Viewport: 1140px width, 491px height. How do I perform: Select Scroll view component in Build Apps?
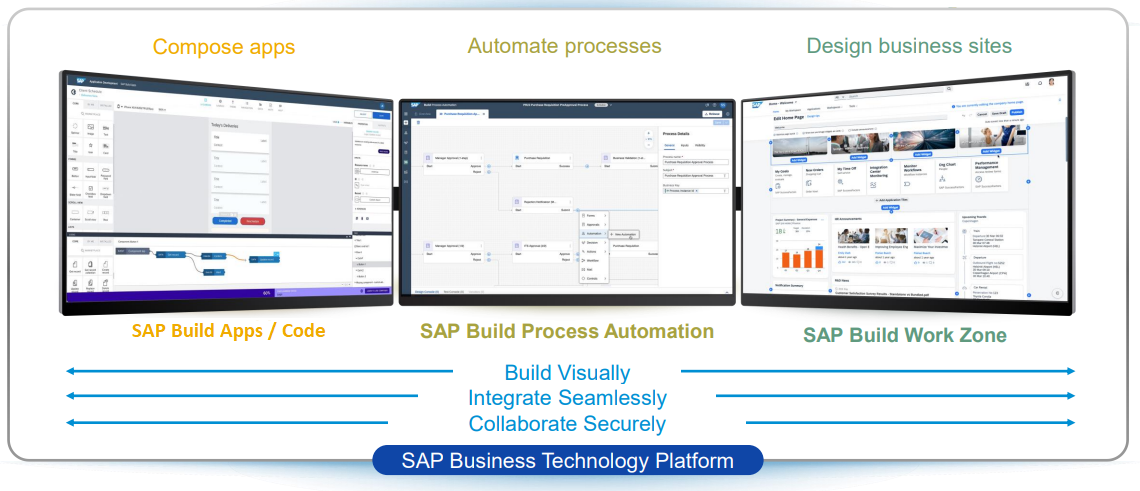[90, 215]
